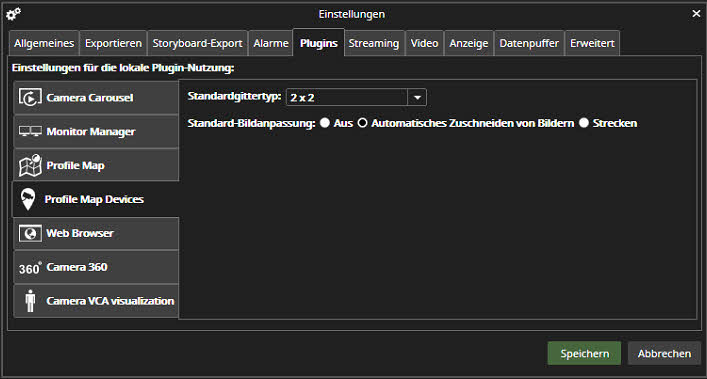The height and width of the screenshot is (379, 707).
Task: Select 'Profile Map Devices' plugin label
Action: click(94, 199)
